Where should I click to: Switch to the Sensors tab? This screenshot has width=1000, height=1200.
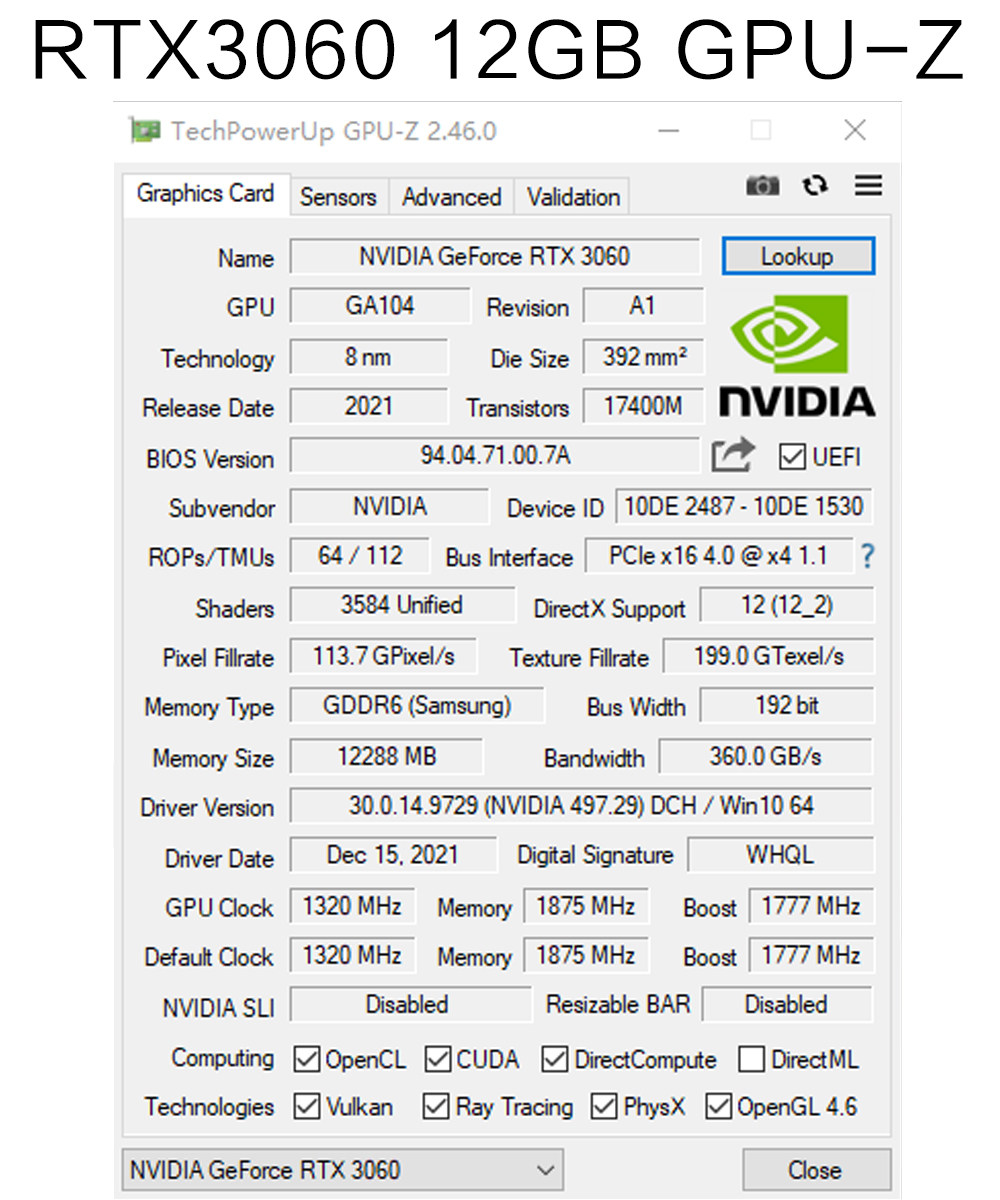[338, 197]
